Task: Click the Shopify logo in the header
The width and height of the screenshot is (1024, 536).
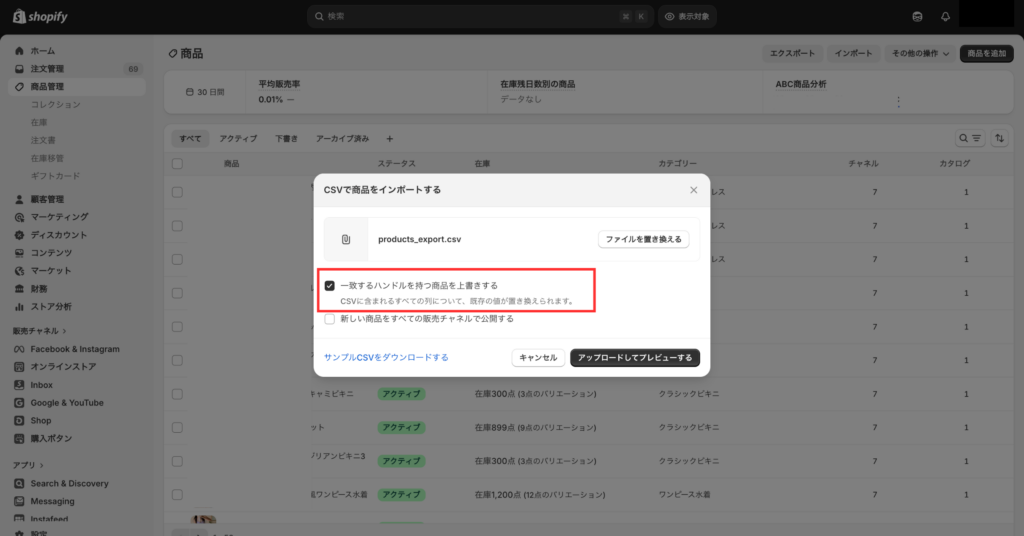Action: 40,16
